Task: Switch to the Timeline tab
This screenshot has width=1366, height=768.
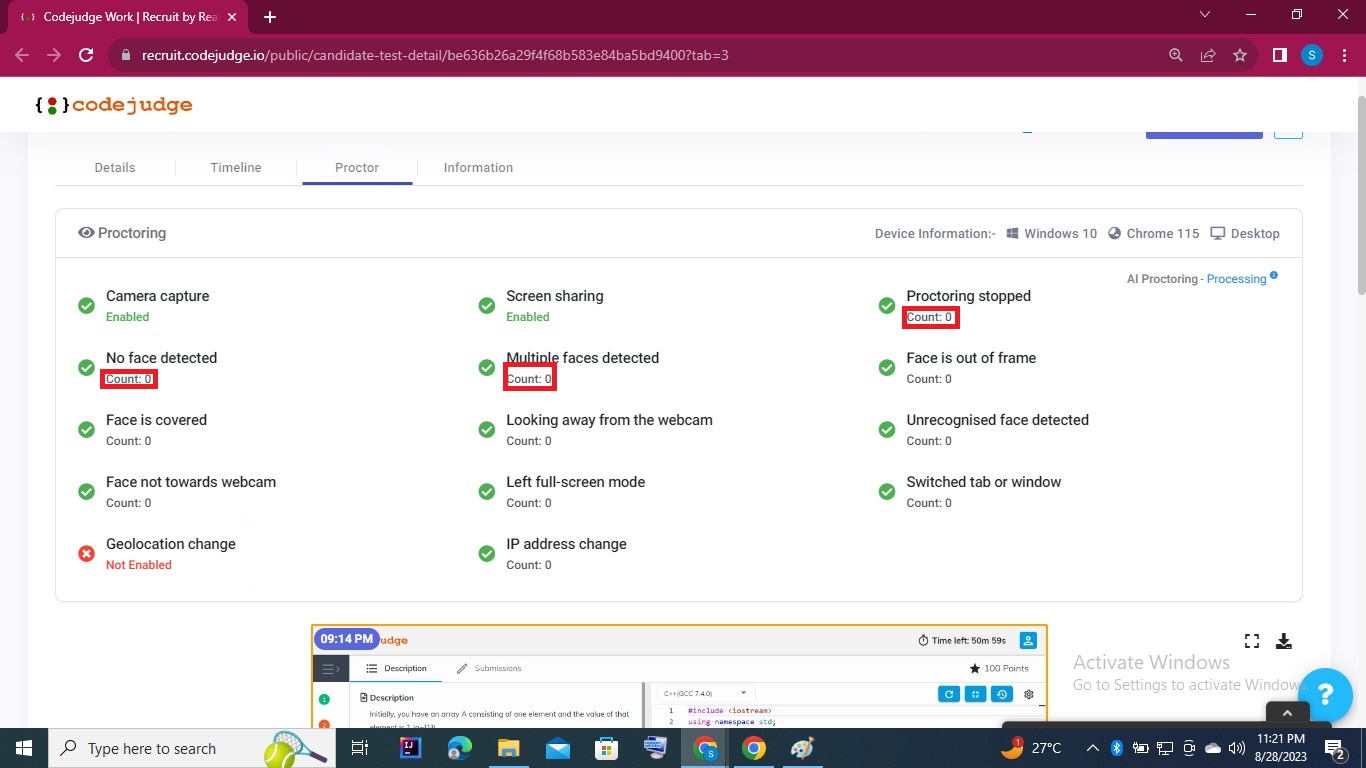Action: click(x=235, y=167)
